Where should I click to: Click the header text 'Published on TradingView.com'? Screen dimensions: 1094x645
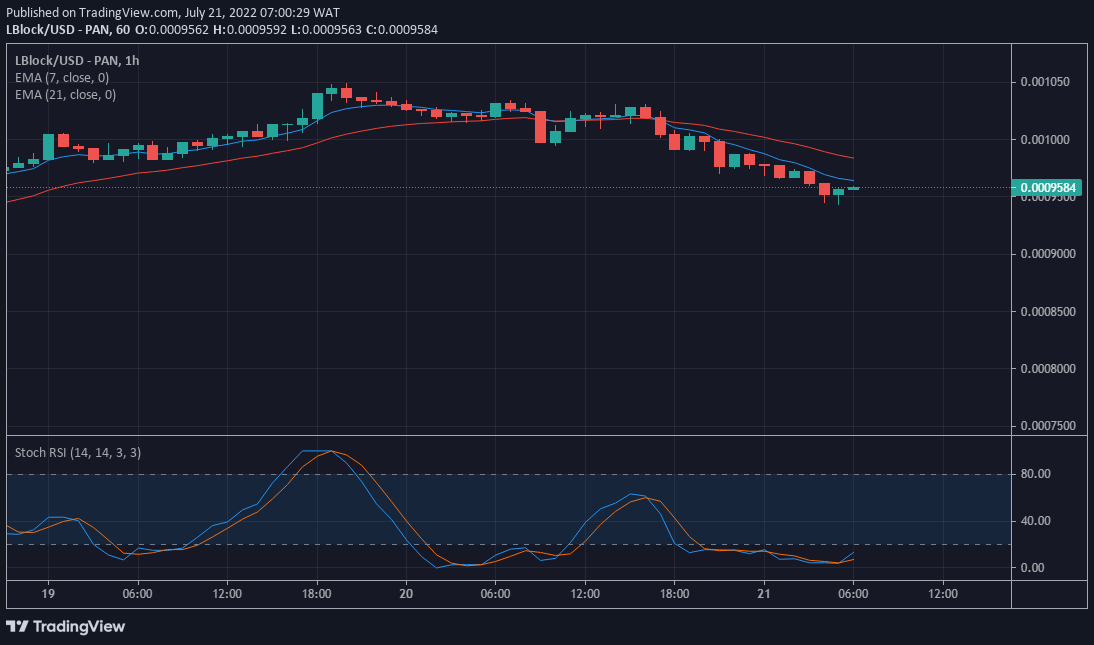92,13
